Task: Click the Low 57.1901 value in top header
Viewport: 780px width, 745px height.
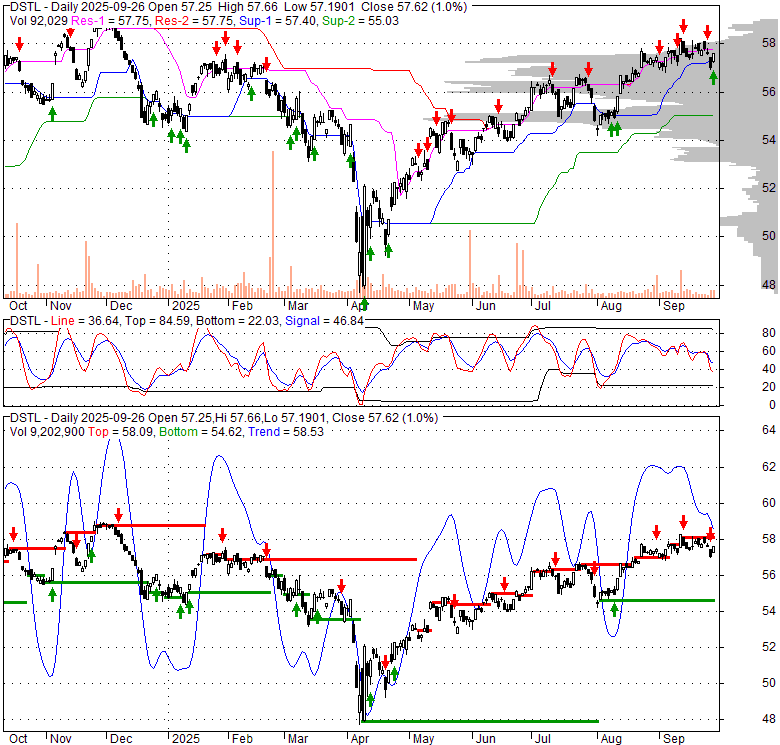Action: coord(322,7)
